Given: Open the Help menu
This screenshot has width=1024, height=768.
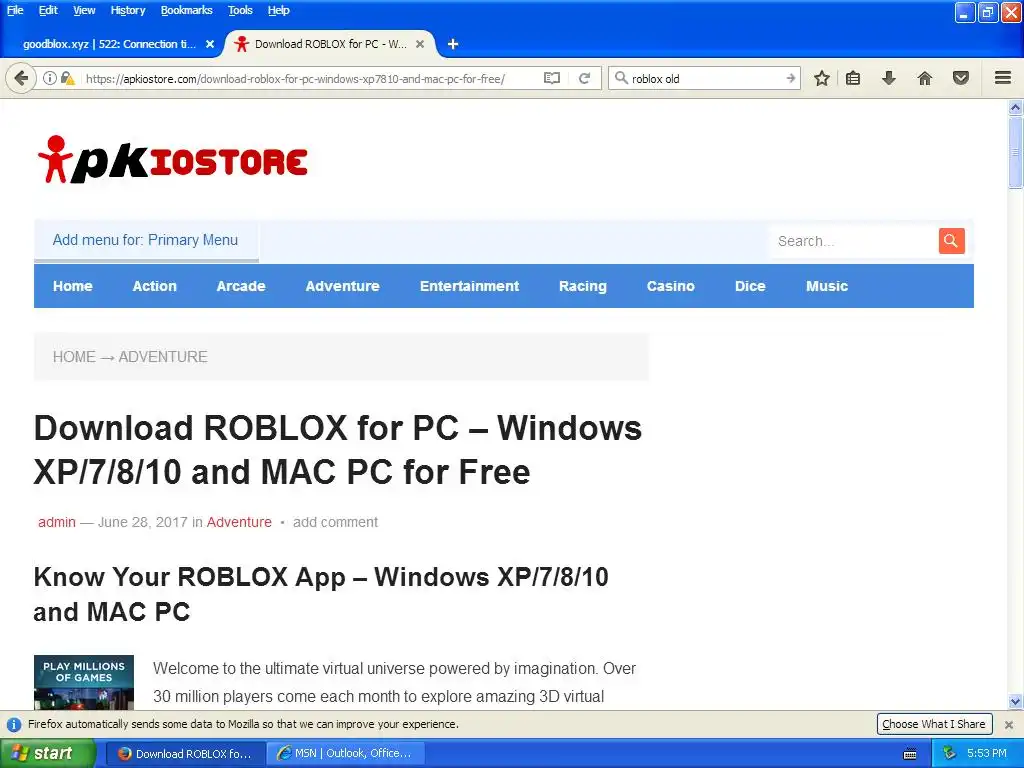Looking at the screenshot, I should click(278, 10).
